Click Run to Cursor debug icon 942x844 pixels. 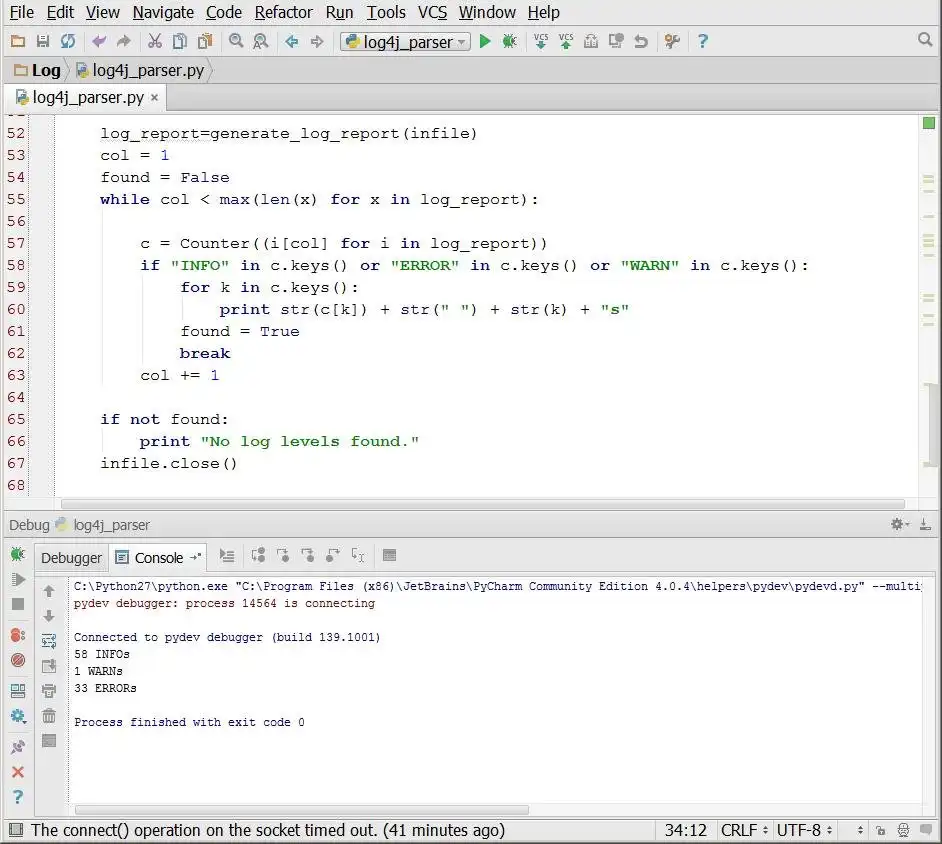pos(358,556)
